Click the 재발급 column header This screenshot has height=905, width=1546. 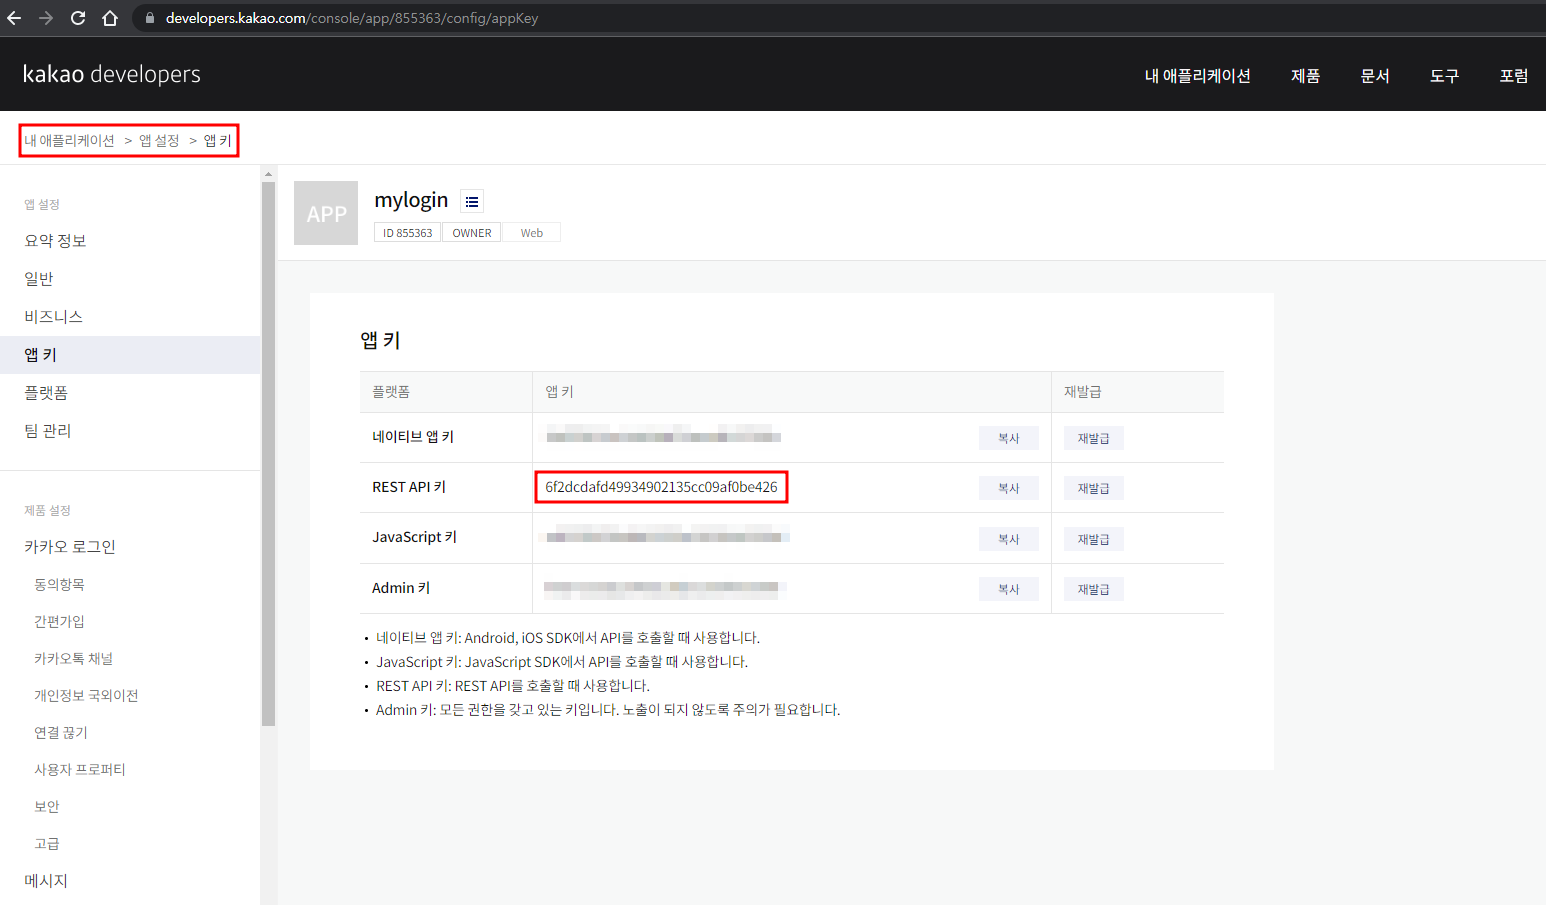pyautogui.click(x=1082, y=392)
